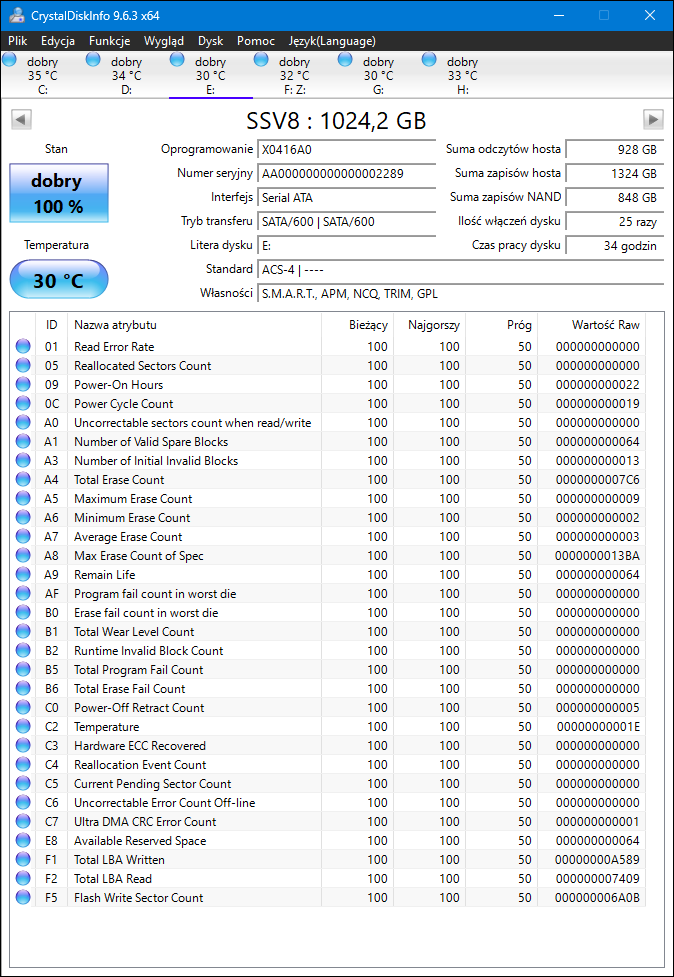Click status orb of Current Pending Sector Count

tap(23, 784)
